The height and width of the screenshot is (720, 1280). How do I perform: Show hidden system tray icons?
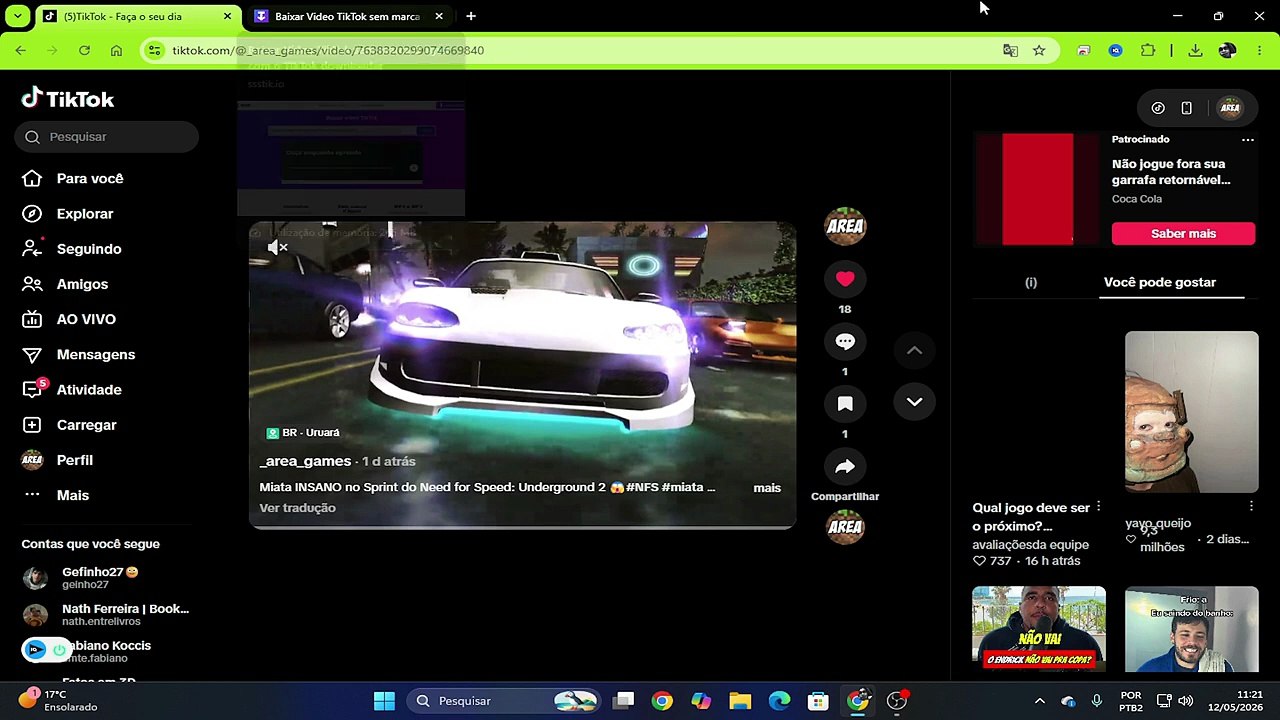pyautogui.click(x=1039, y=701)
